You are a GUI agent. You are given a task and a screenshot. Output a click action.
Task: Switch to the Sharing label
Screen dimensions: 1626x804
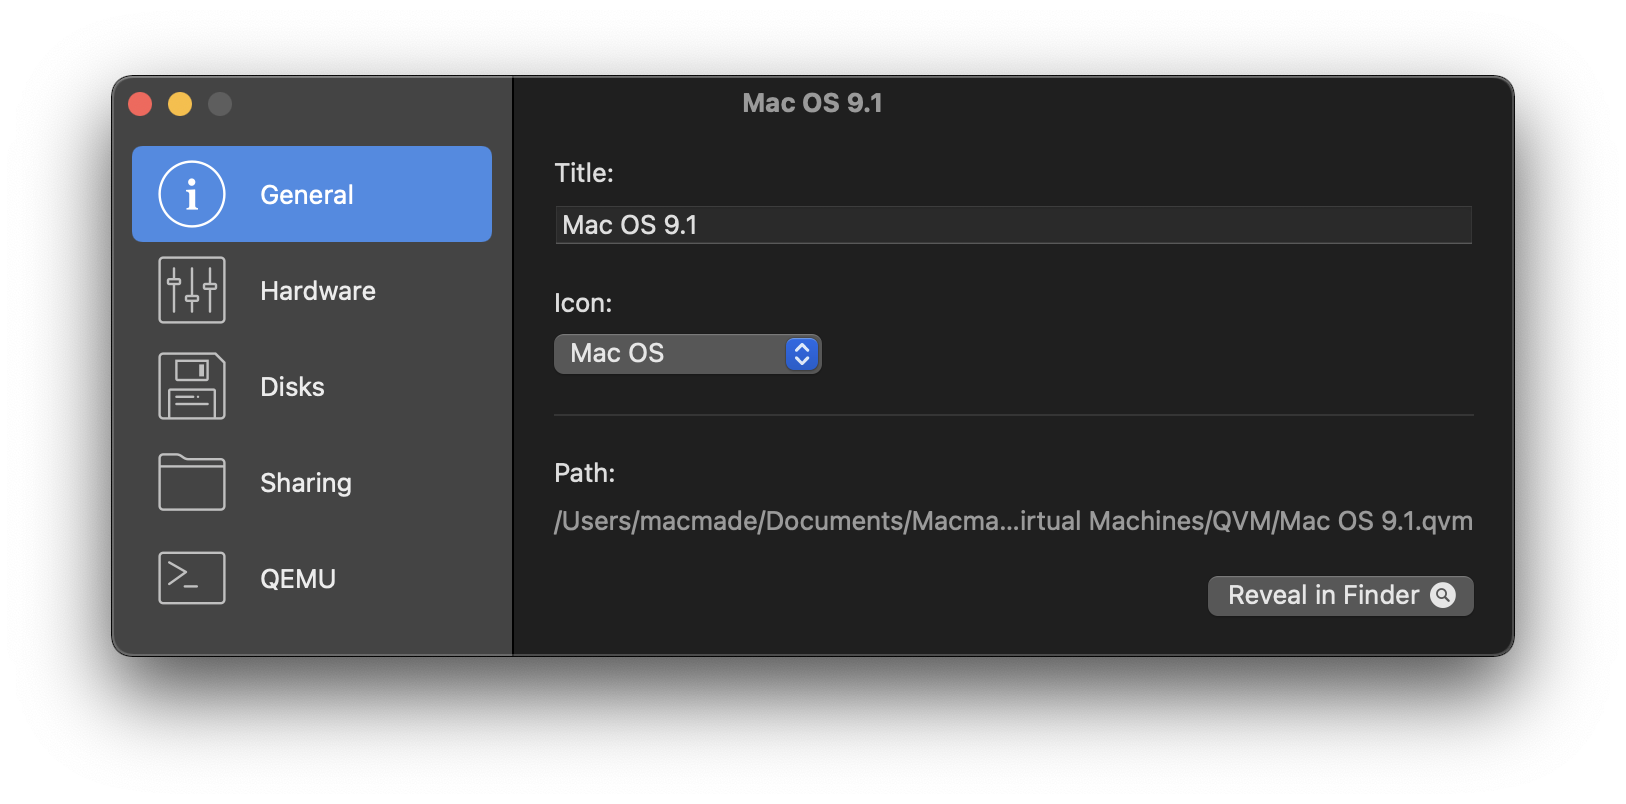pos(306,483)
